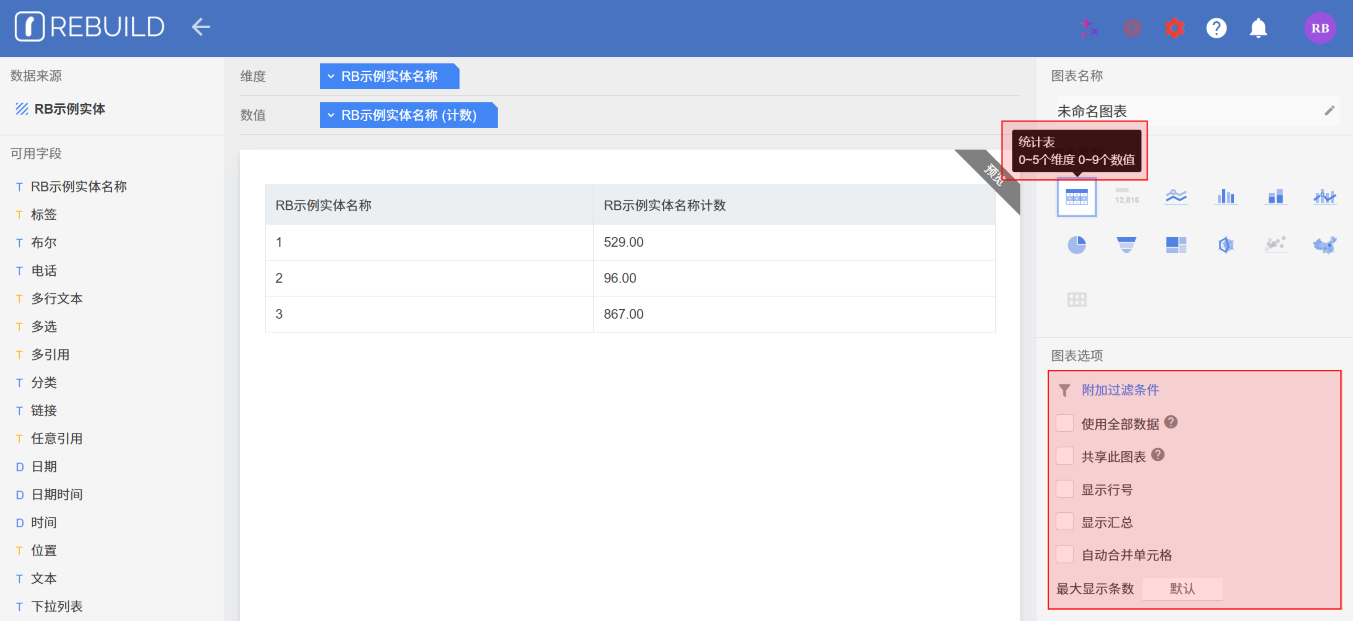This screenshot has height=621, width=1353.
Task: Select the stacked bar chart type
Action: pos(1275,197)
